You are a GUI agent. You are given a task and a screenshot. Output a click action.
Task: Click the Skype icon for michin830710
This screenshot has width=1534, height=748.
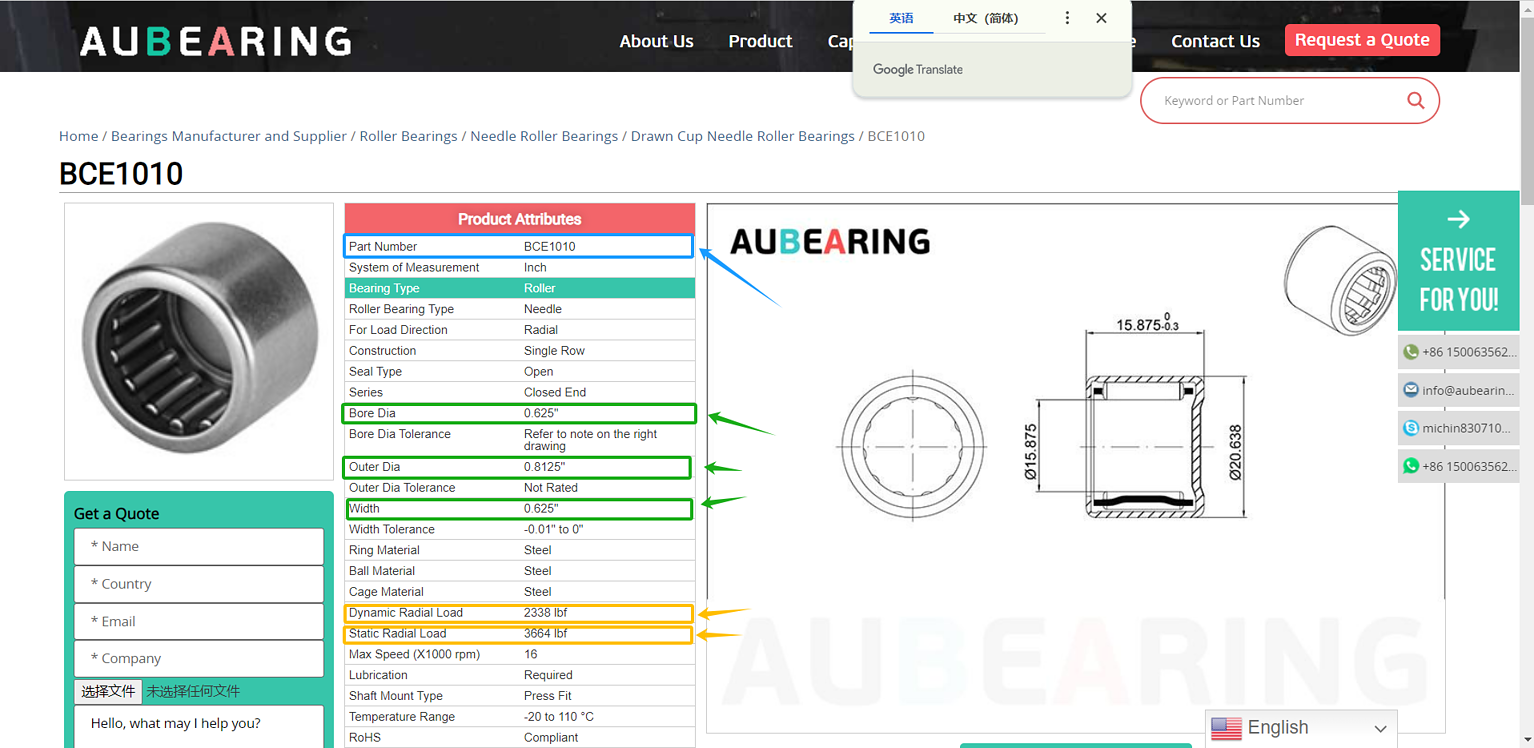coord(1410,427)
